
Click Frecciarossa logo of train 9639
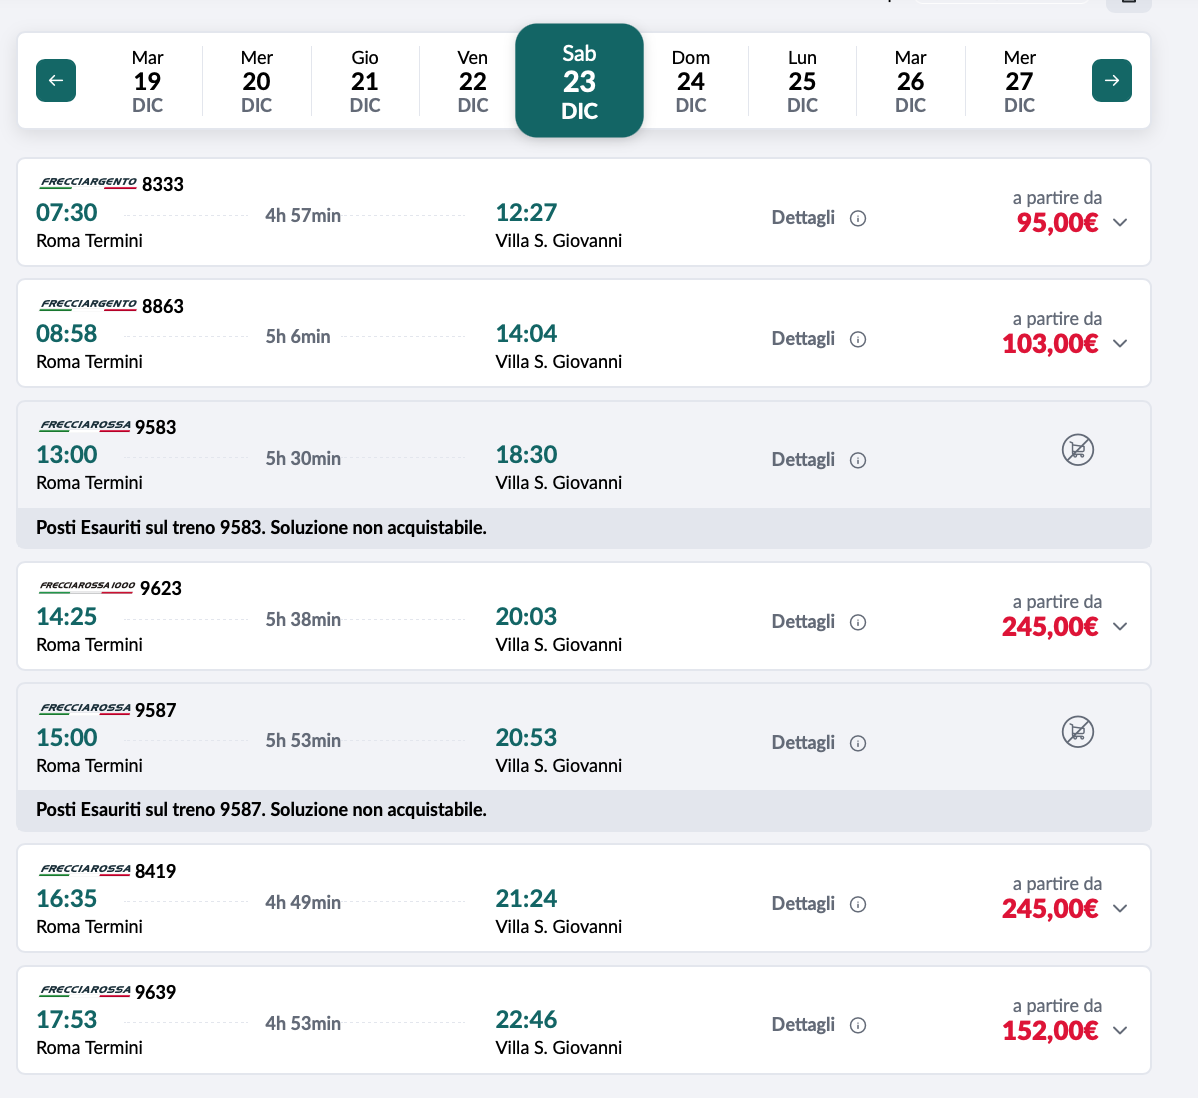coord(85,990)
